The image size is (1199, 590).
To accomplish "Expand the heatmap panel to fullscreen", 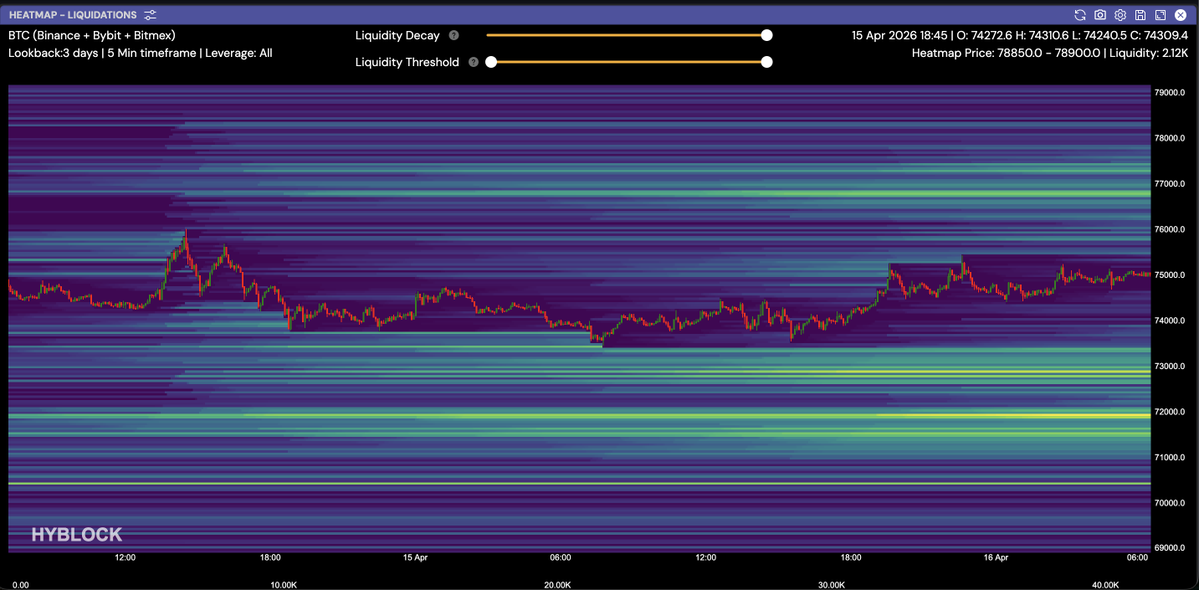I will coord(1160,15).
